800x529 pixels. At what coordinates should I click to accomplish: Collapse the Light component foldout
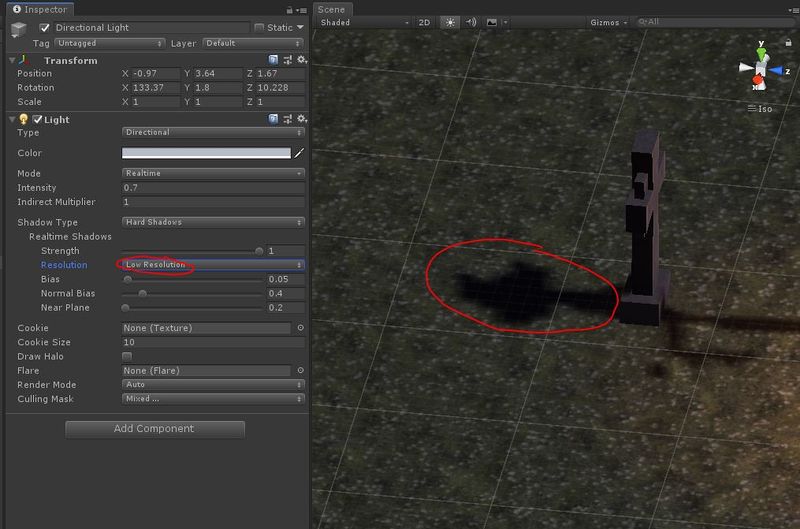(12, 119)
